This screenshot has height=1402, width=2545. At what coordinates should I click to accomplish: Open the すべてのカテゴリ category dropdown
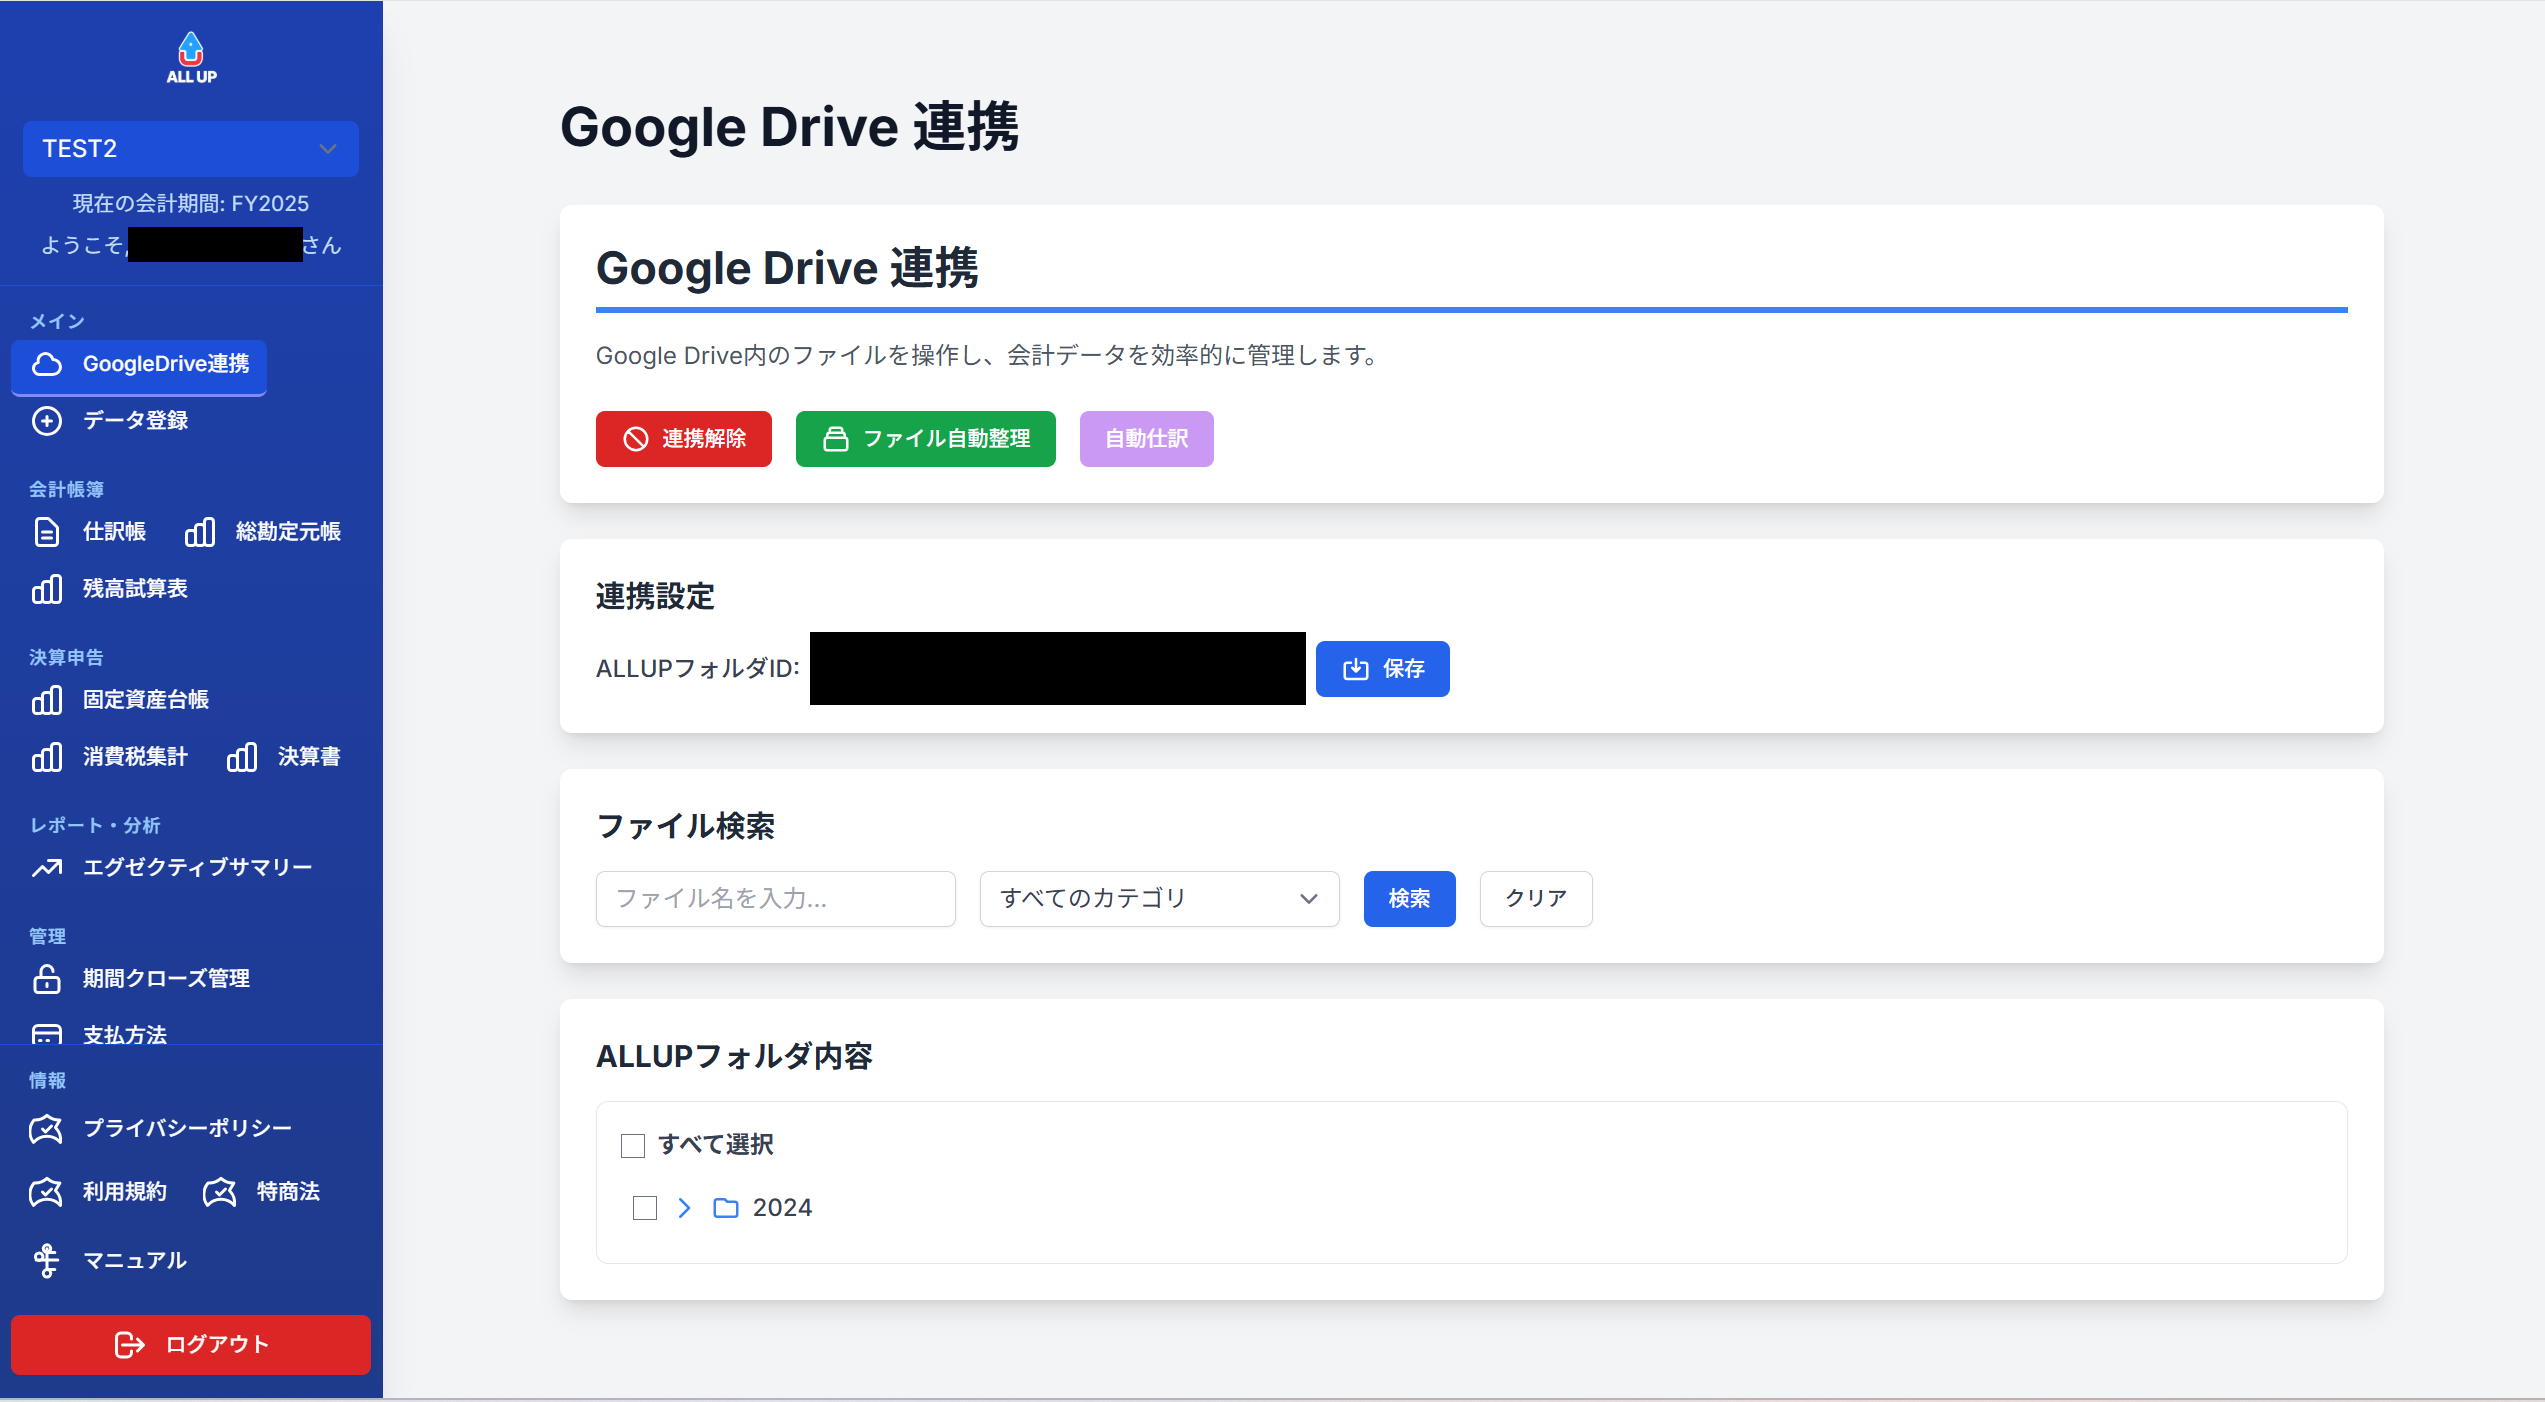[1159, 899]
